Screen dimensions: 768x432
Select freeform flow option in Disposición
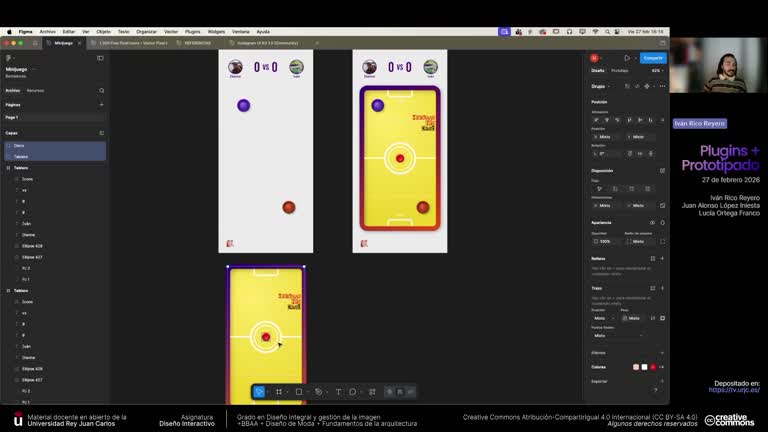tap(600, 189)
